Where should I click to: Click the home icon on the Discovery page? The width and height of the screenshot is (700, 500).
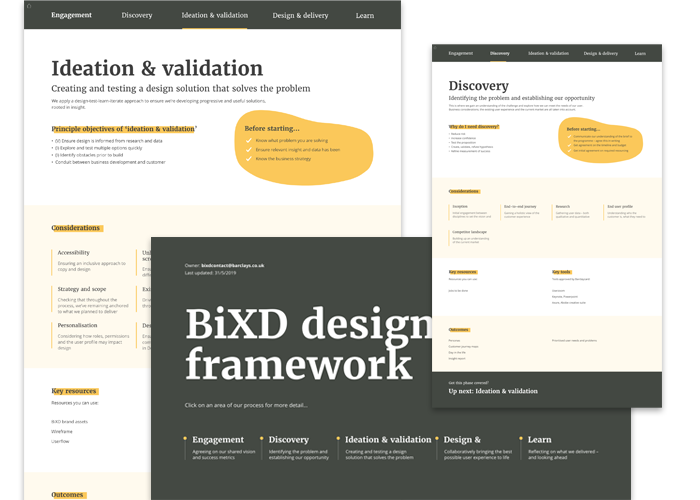(435, 47)
